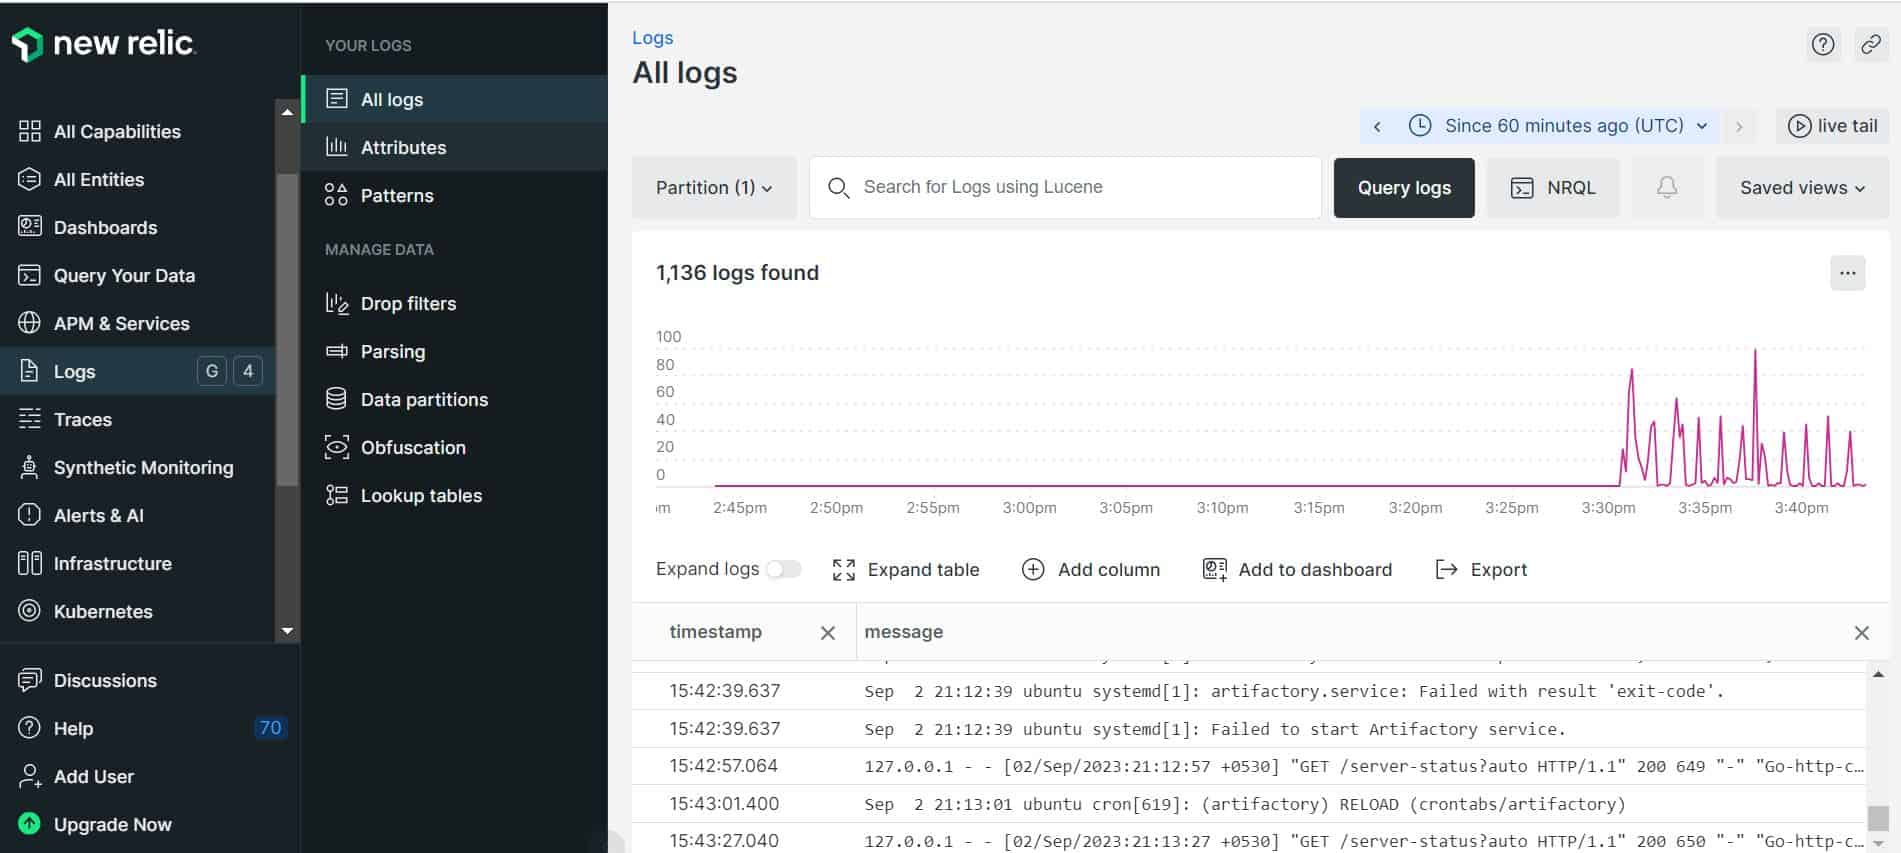Image resolution: width=1901 pixels, height=853 pixels.
Task: Click the help notifications badge 70
Action: point(270,728)
